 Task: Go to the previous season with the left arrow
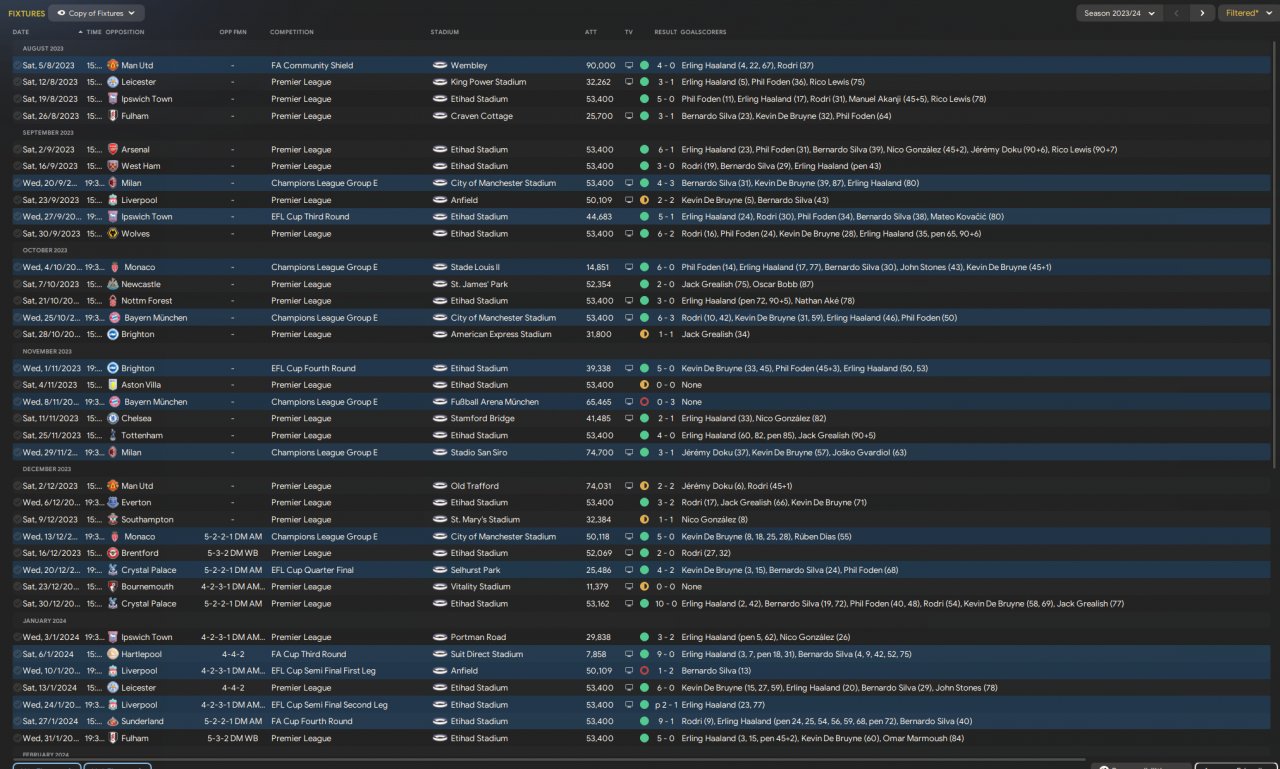click(1177, 13)
